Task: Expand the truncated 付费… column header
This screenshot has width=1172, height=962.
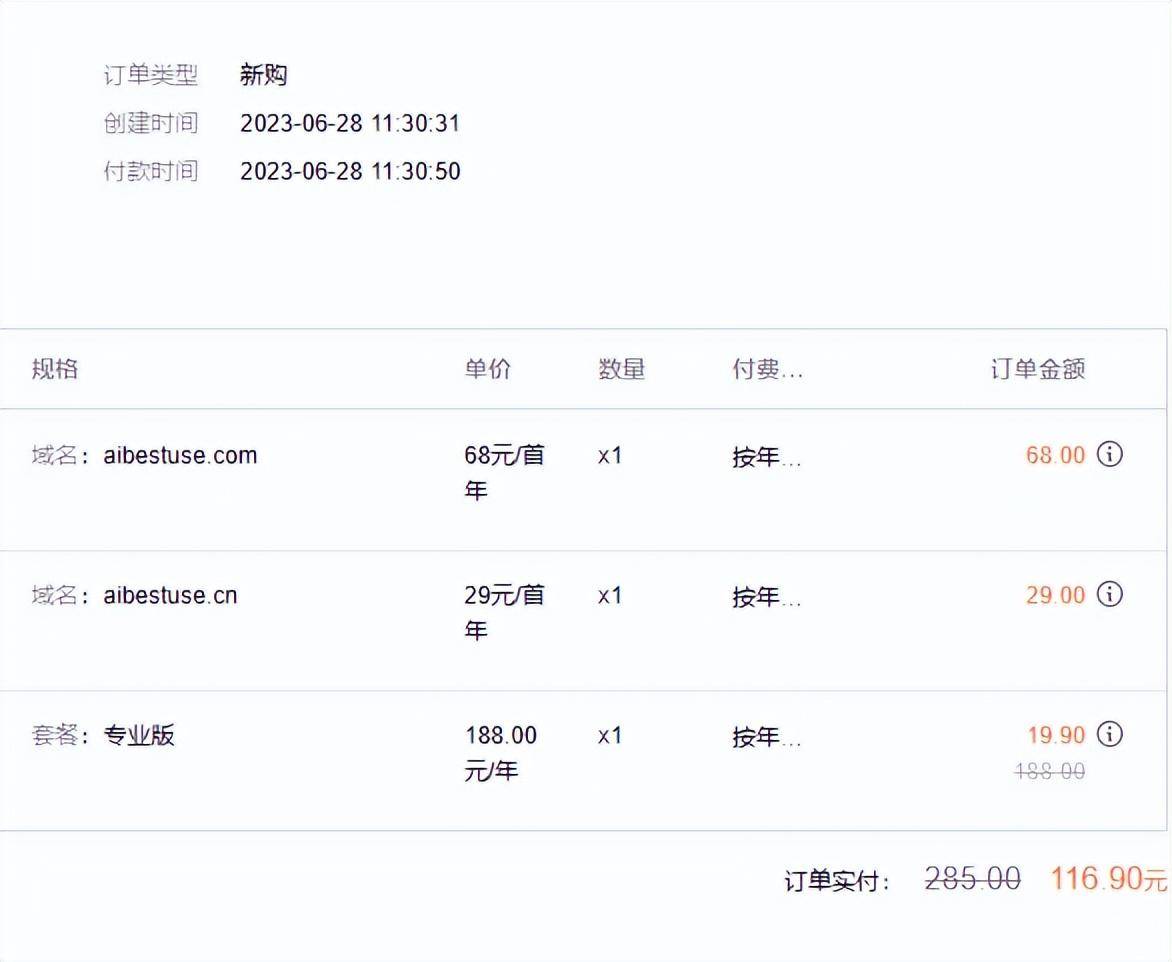Action: tap(768, 369)
